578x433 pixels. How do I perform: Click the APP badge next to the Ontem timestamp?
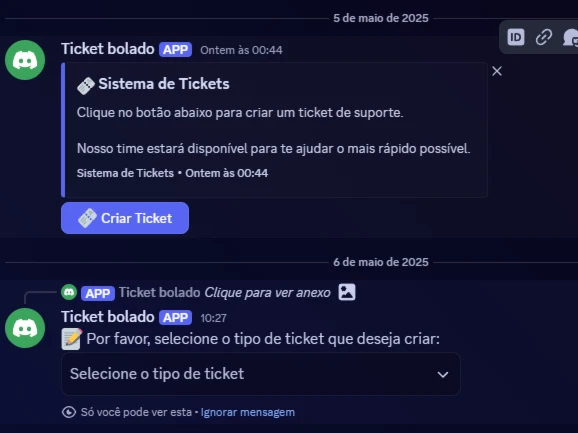(x=175, y=49)
